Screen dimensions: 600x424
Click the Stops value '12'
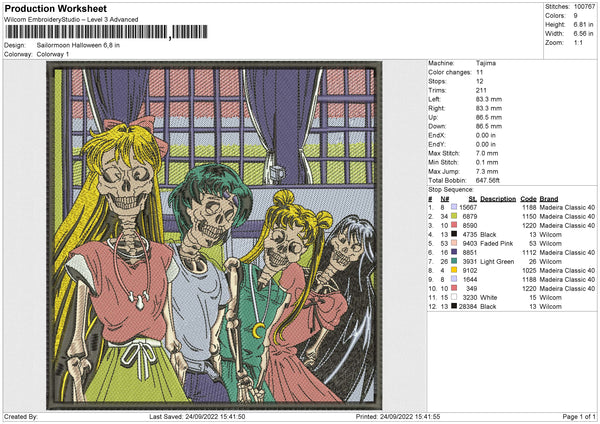[x=480, y=81]
